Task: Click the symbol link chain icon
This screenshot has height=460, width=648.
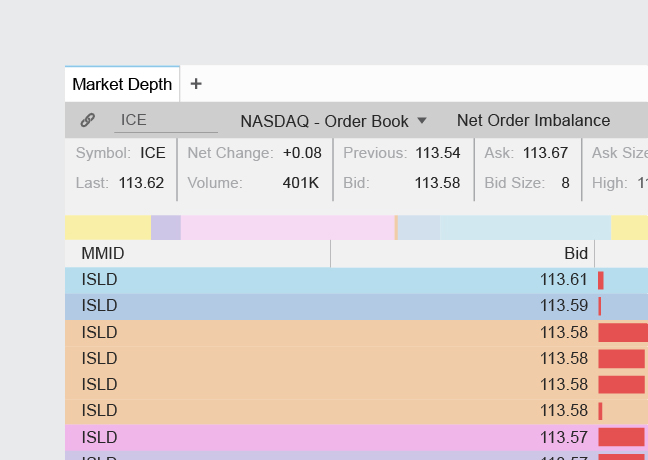Action: pos(87,120)
